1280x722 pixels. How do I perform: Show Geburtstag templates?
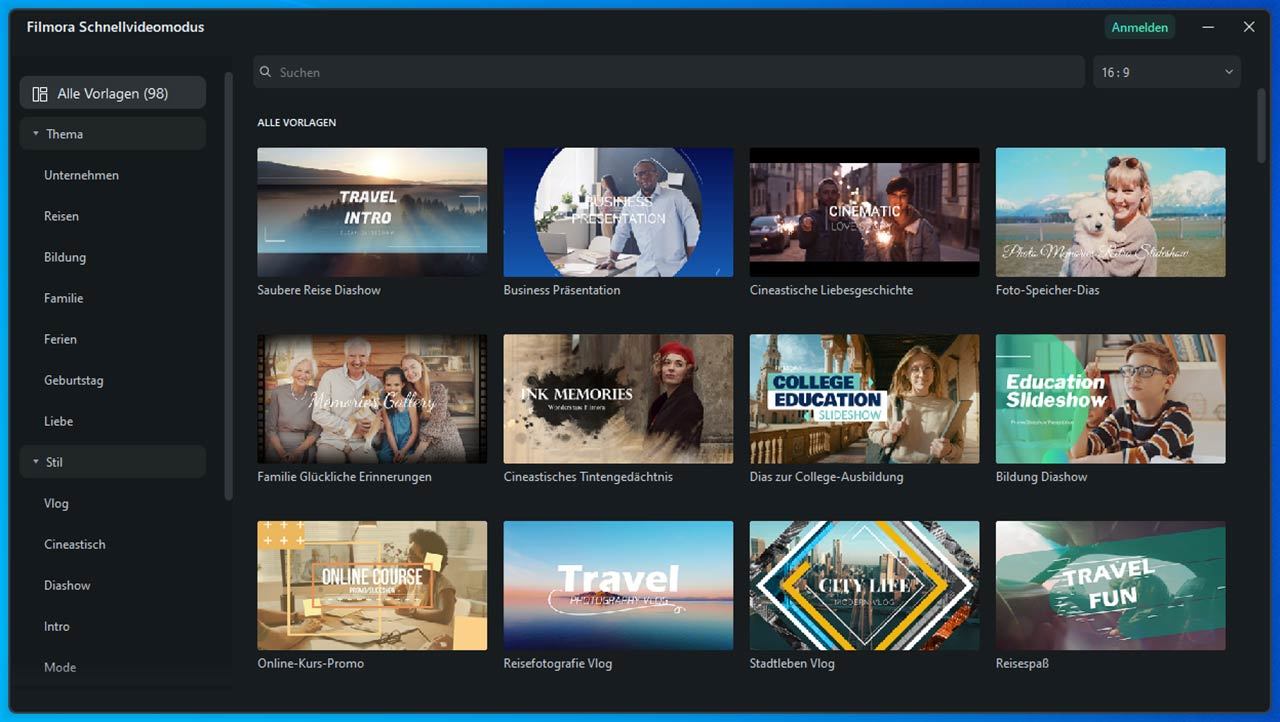73,380
